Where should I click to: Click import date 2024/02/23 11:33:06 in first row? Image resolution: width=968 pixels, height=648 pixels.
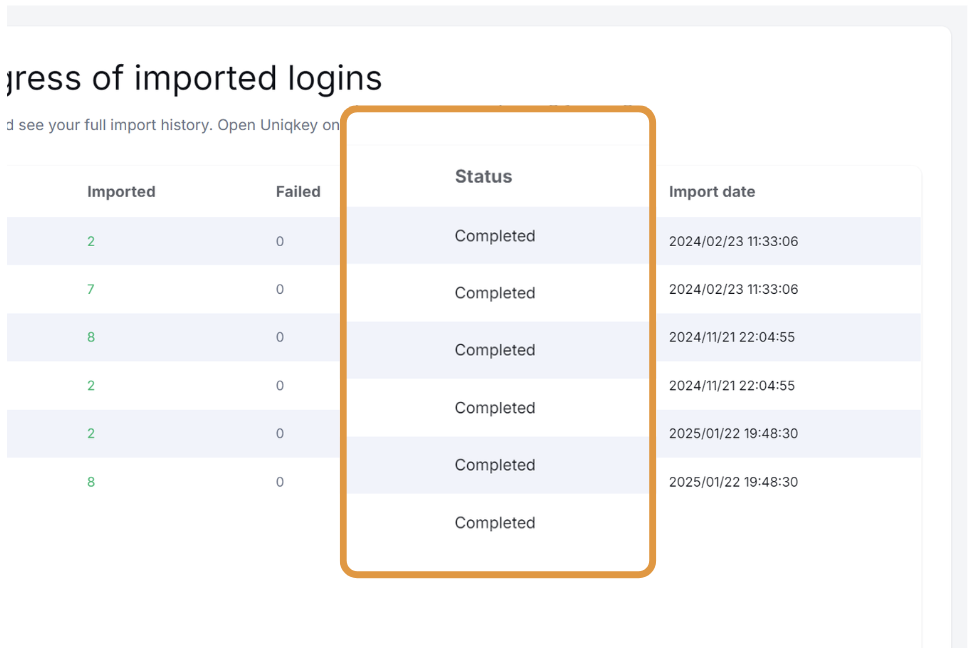click(733, 241)
